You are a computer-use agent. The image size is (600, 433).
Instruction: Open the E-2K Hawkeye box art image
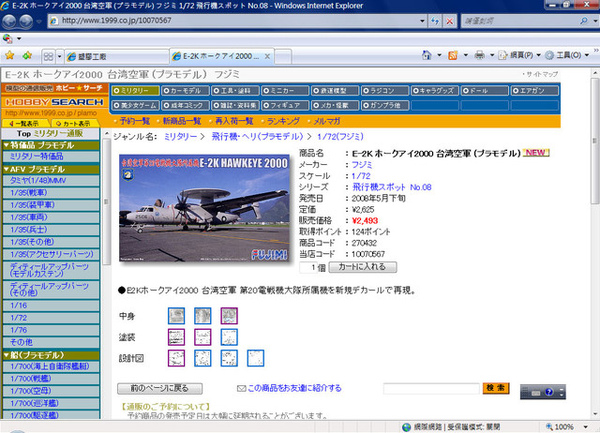[204, 208]
